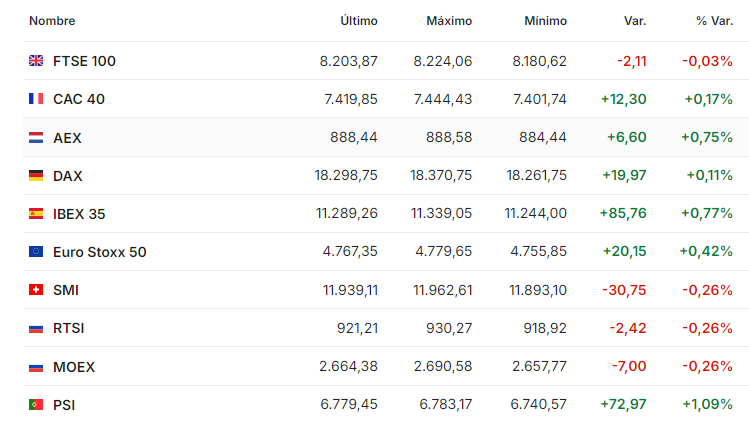Click the EU flag icon beside Euro Stoxx 50
This screenshot has width=749, height=423.
tap(36, 252)
